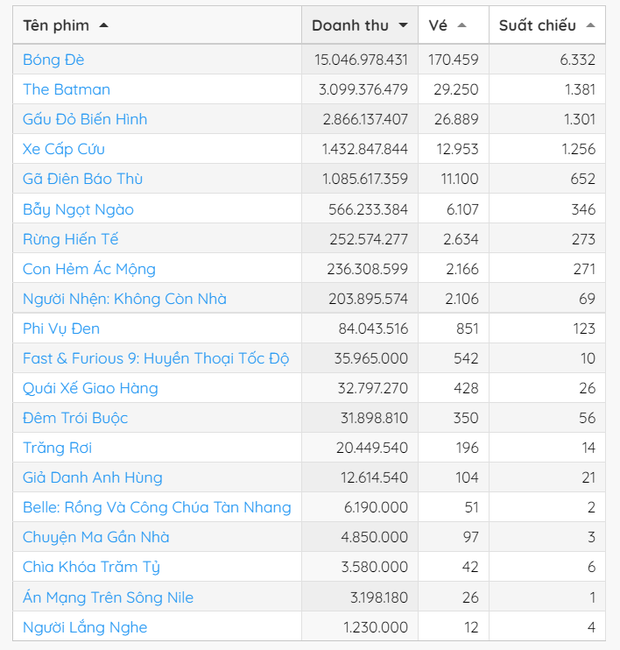The width and height of the screenshot is (620, 650).
Task: Open Phi Vụ Đen movie link
Action: pos(61,328)
